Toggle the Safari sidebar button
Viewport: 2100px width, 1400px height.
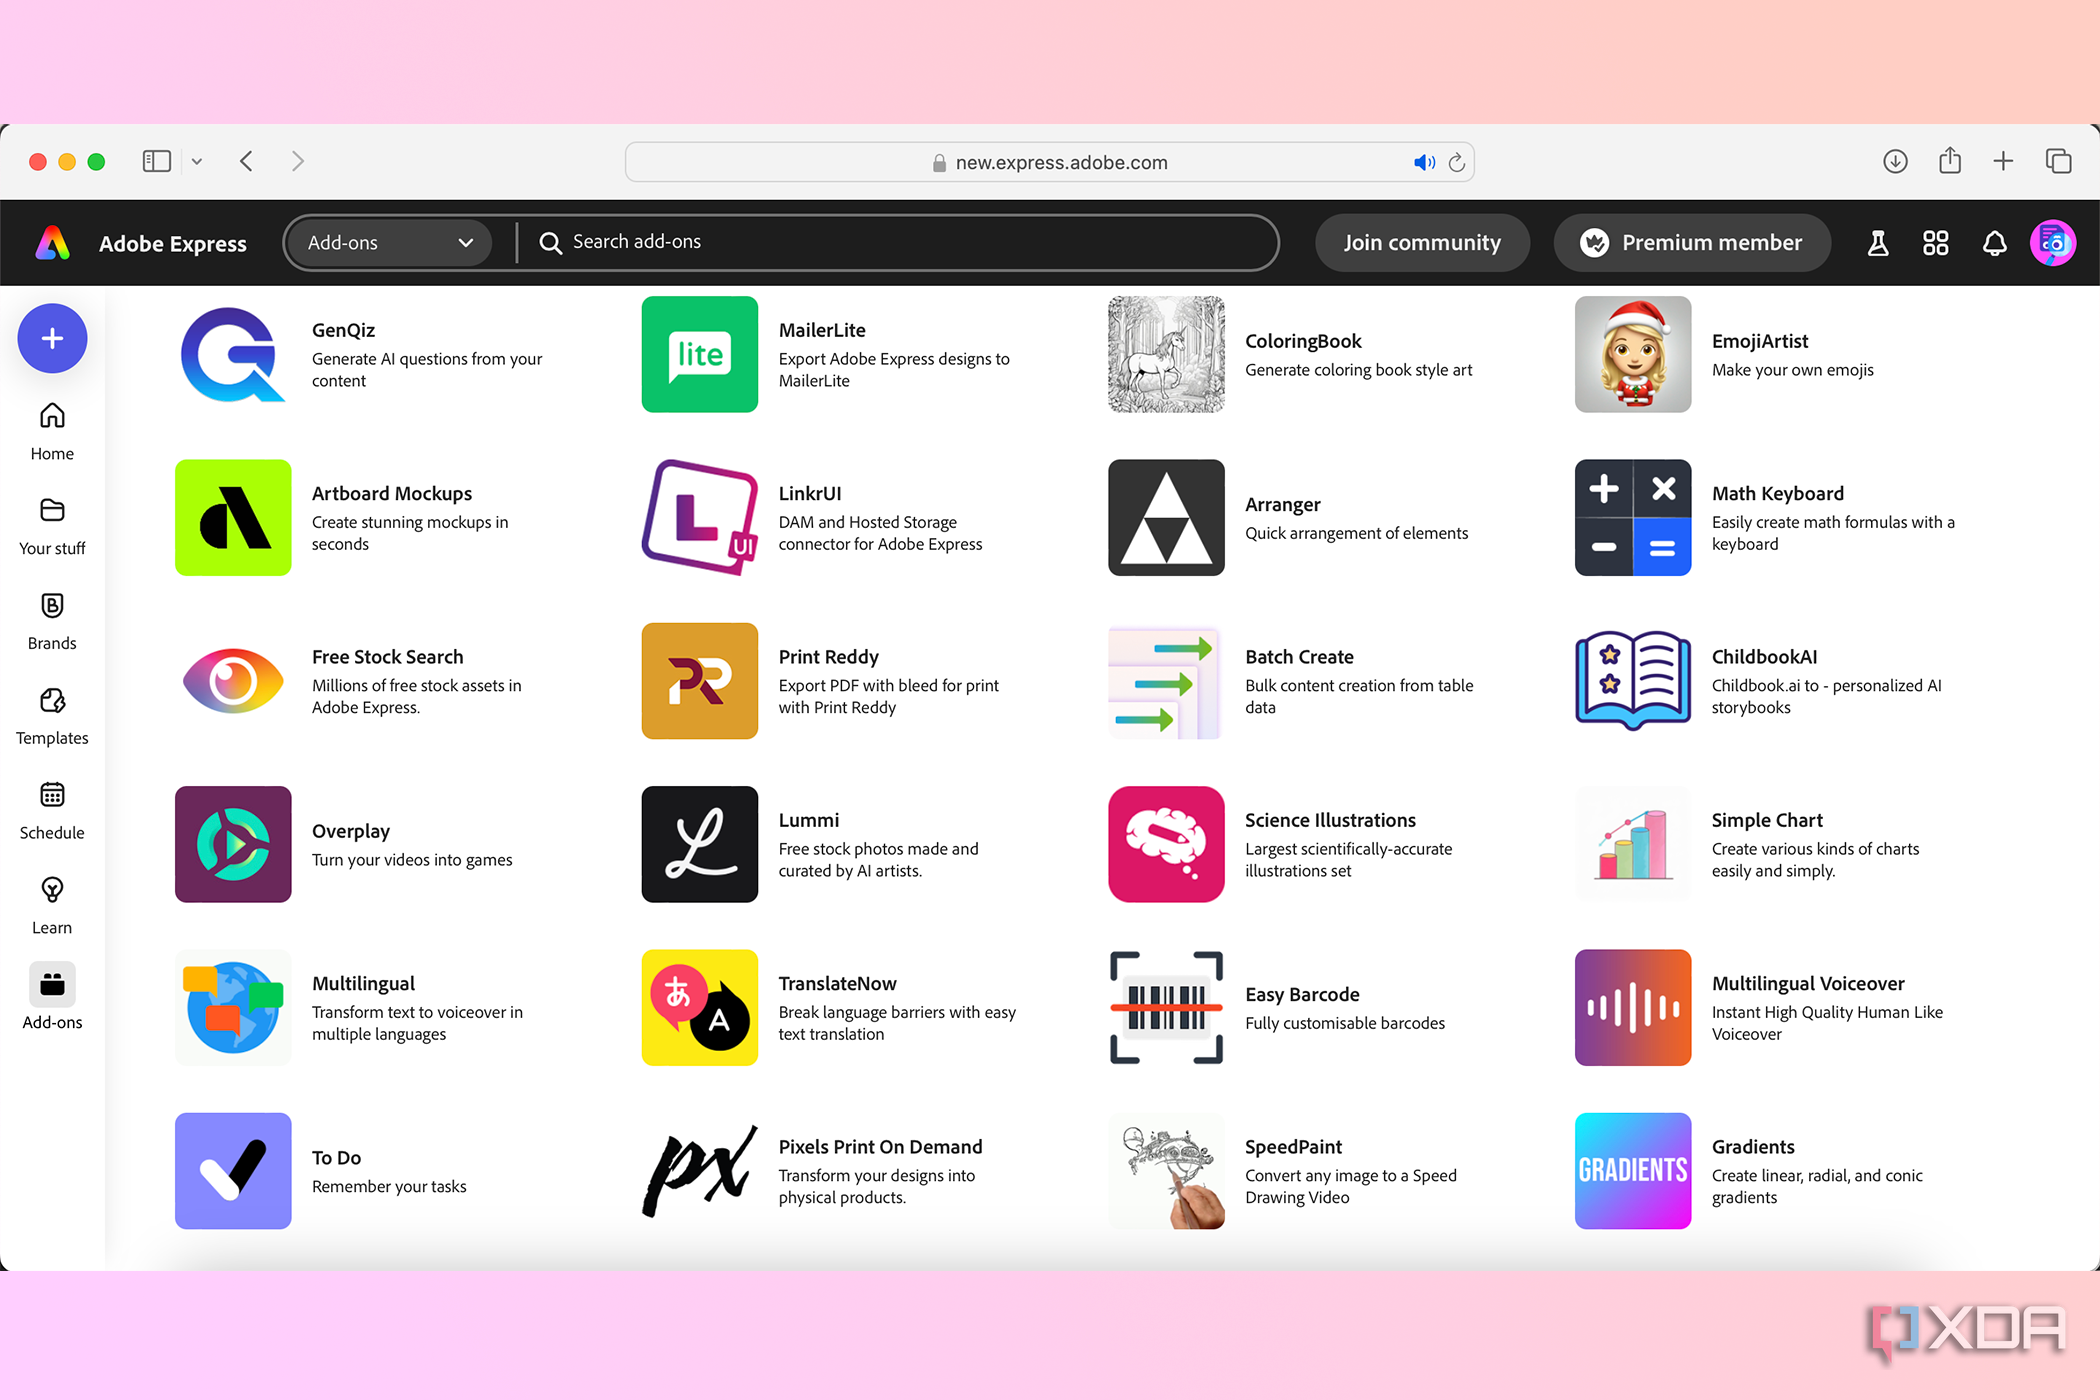point(157,162)
